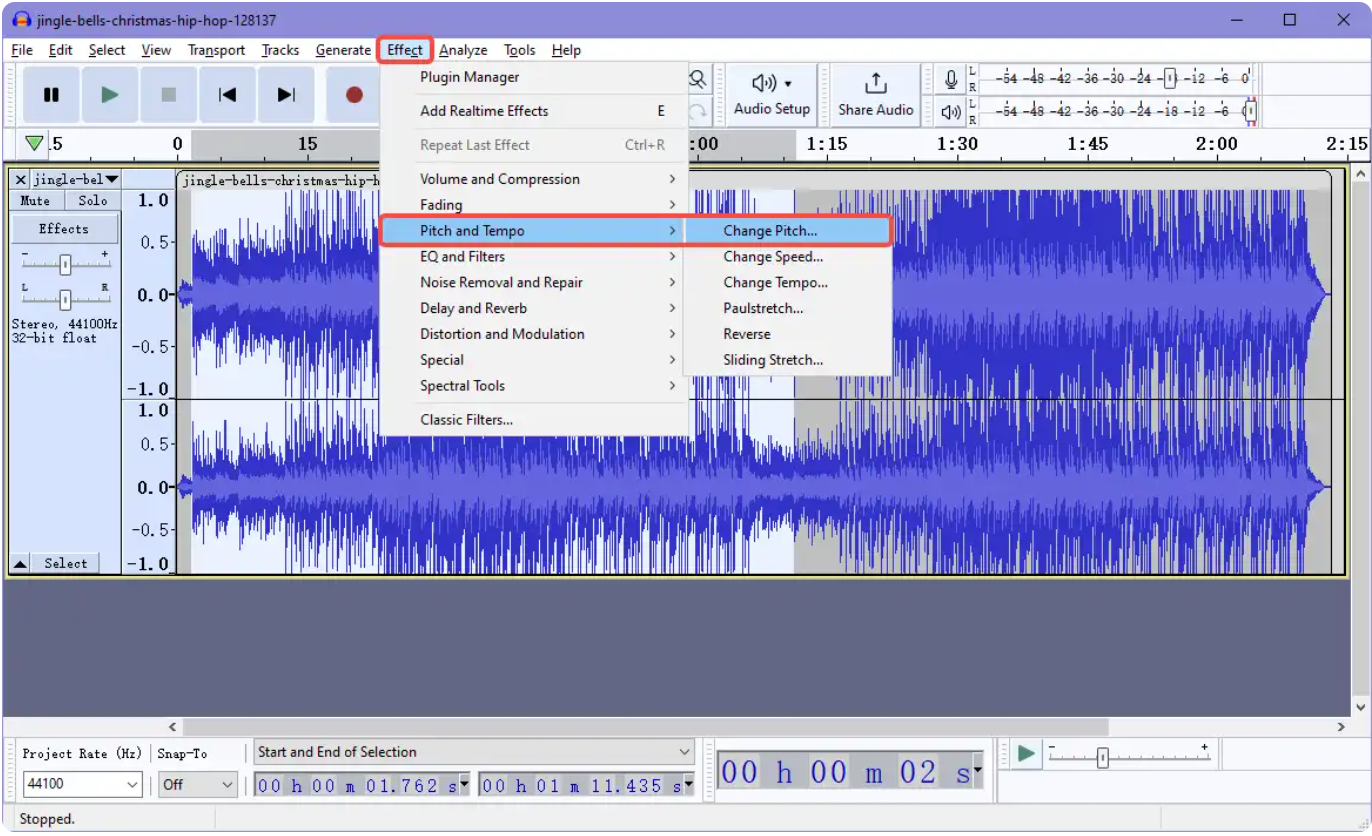The height and width of the screenshot is (836, 1372).
Task: Open the Tracks menu
Action: 280,50
